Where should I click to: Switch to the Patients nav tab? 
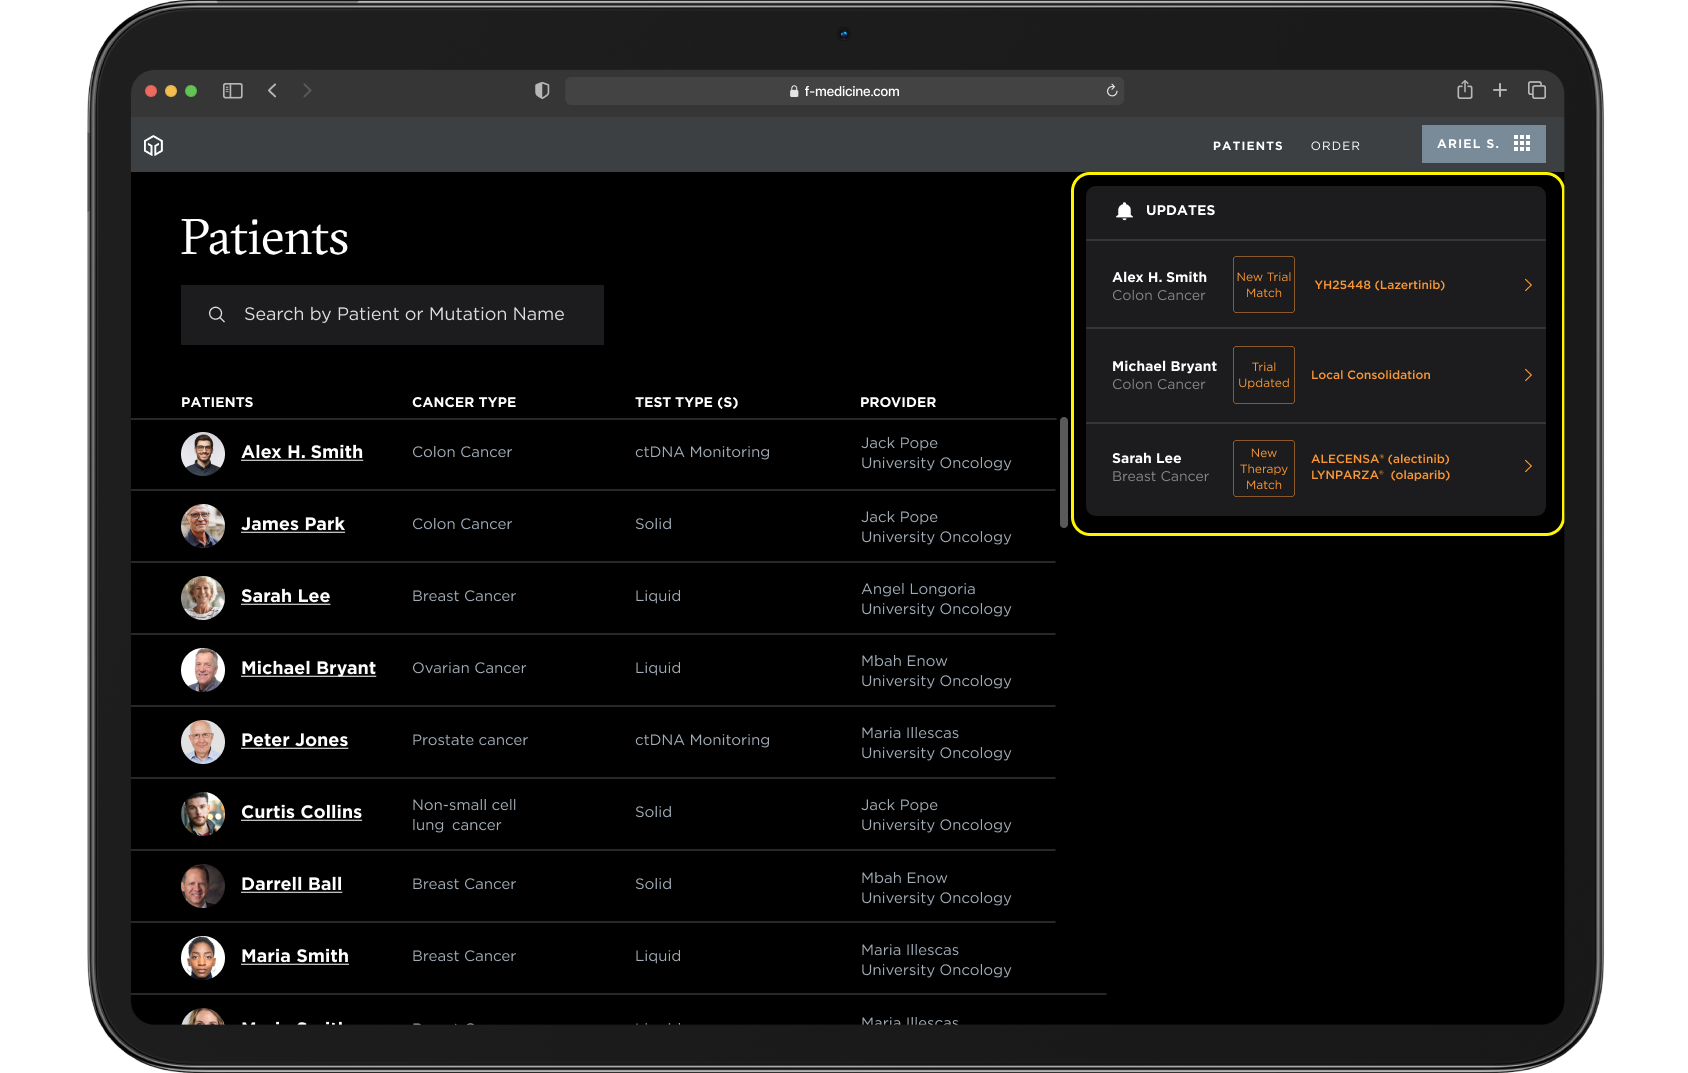coord(1247,146)
